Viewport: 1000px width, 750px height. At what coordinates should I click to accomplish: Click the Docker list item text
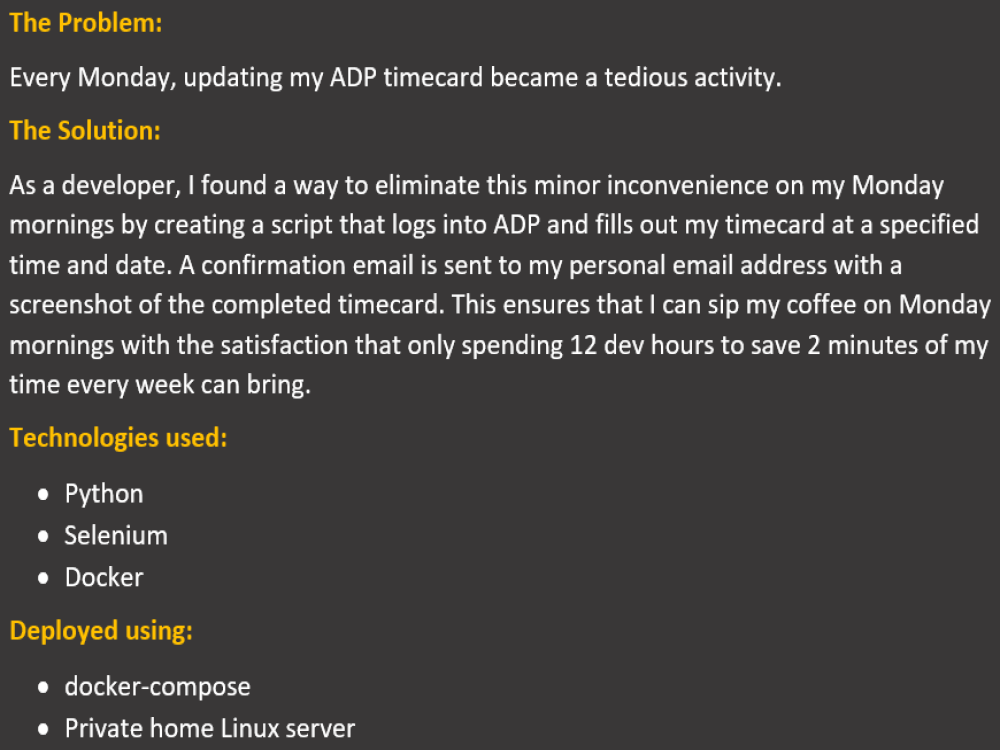tap(104, 578)
